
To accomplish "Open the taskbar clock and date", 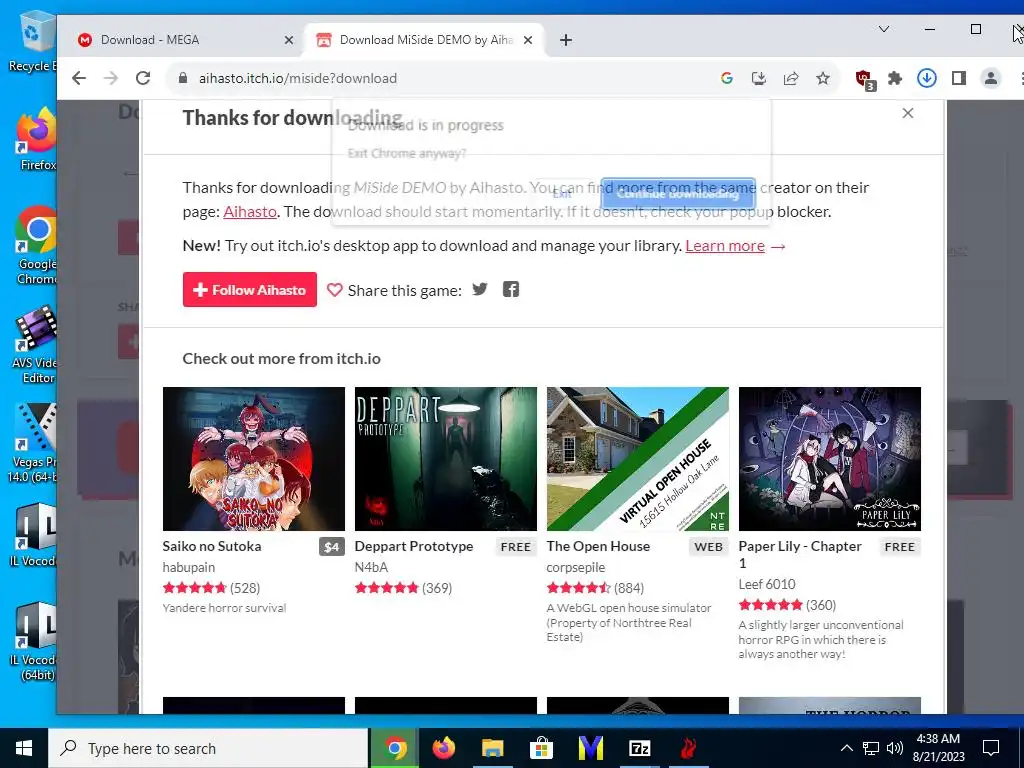I will (938, 748).
